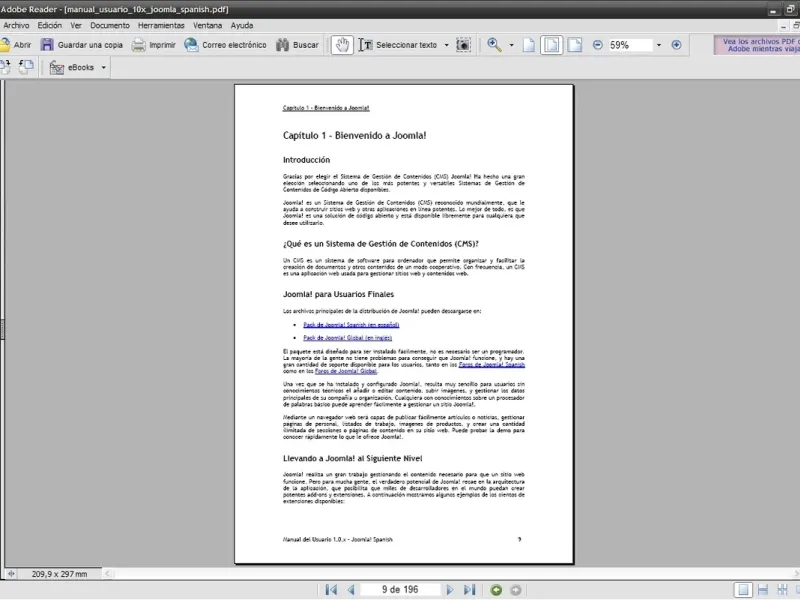800x600 pixels.
Task: Open the Herramientas menu
Action: click(161, 25)
